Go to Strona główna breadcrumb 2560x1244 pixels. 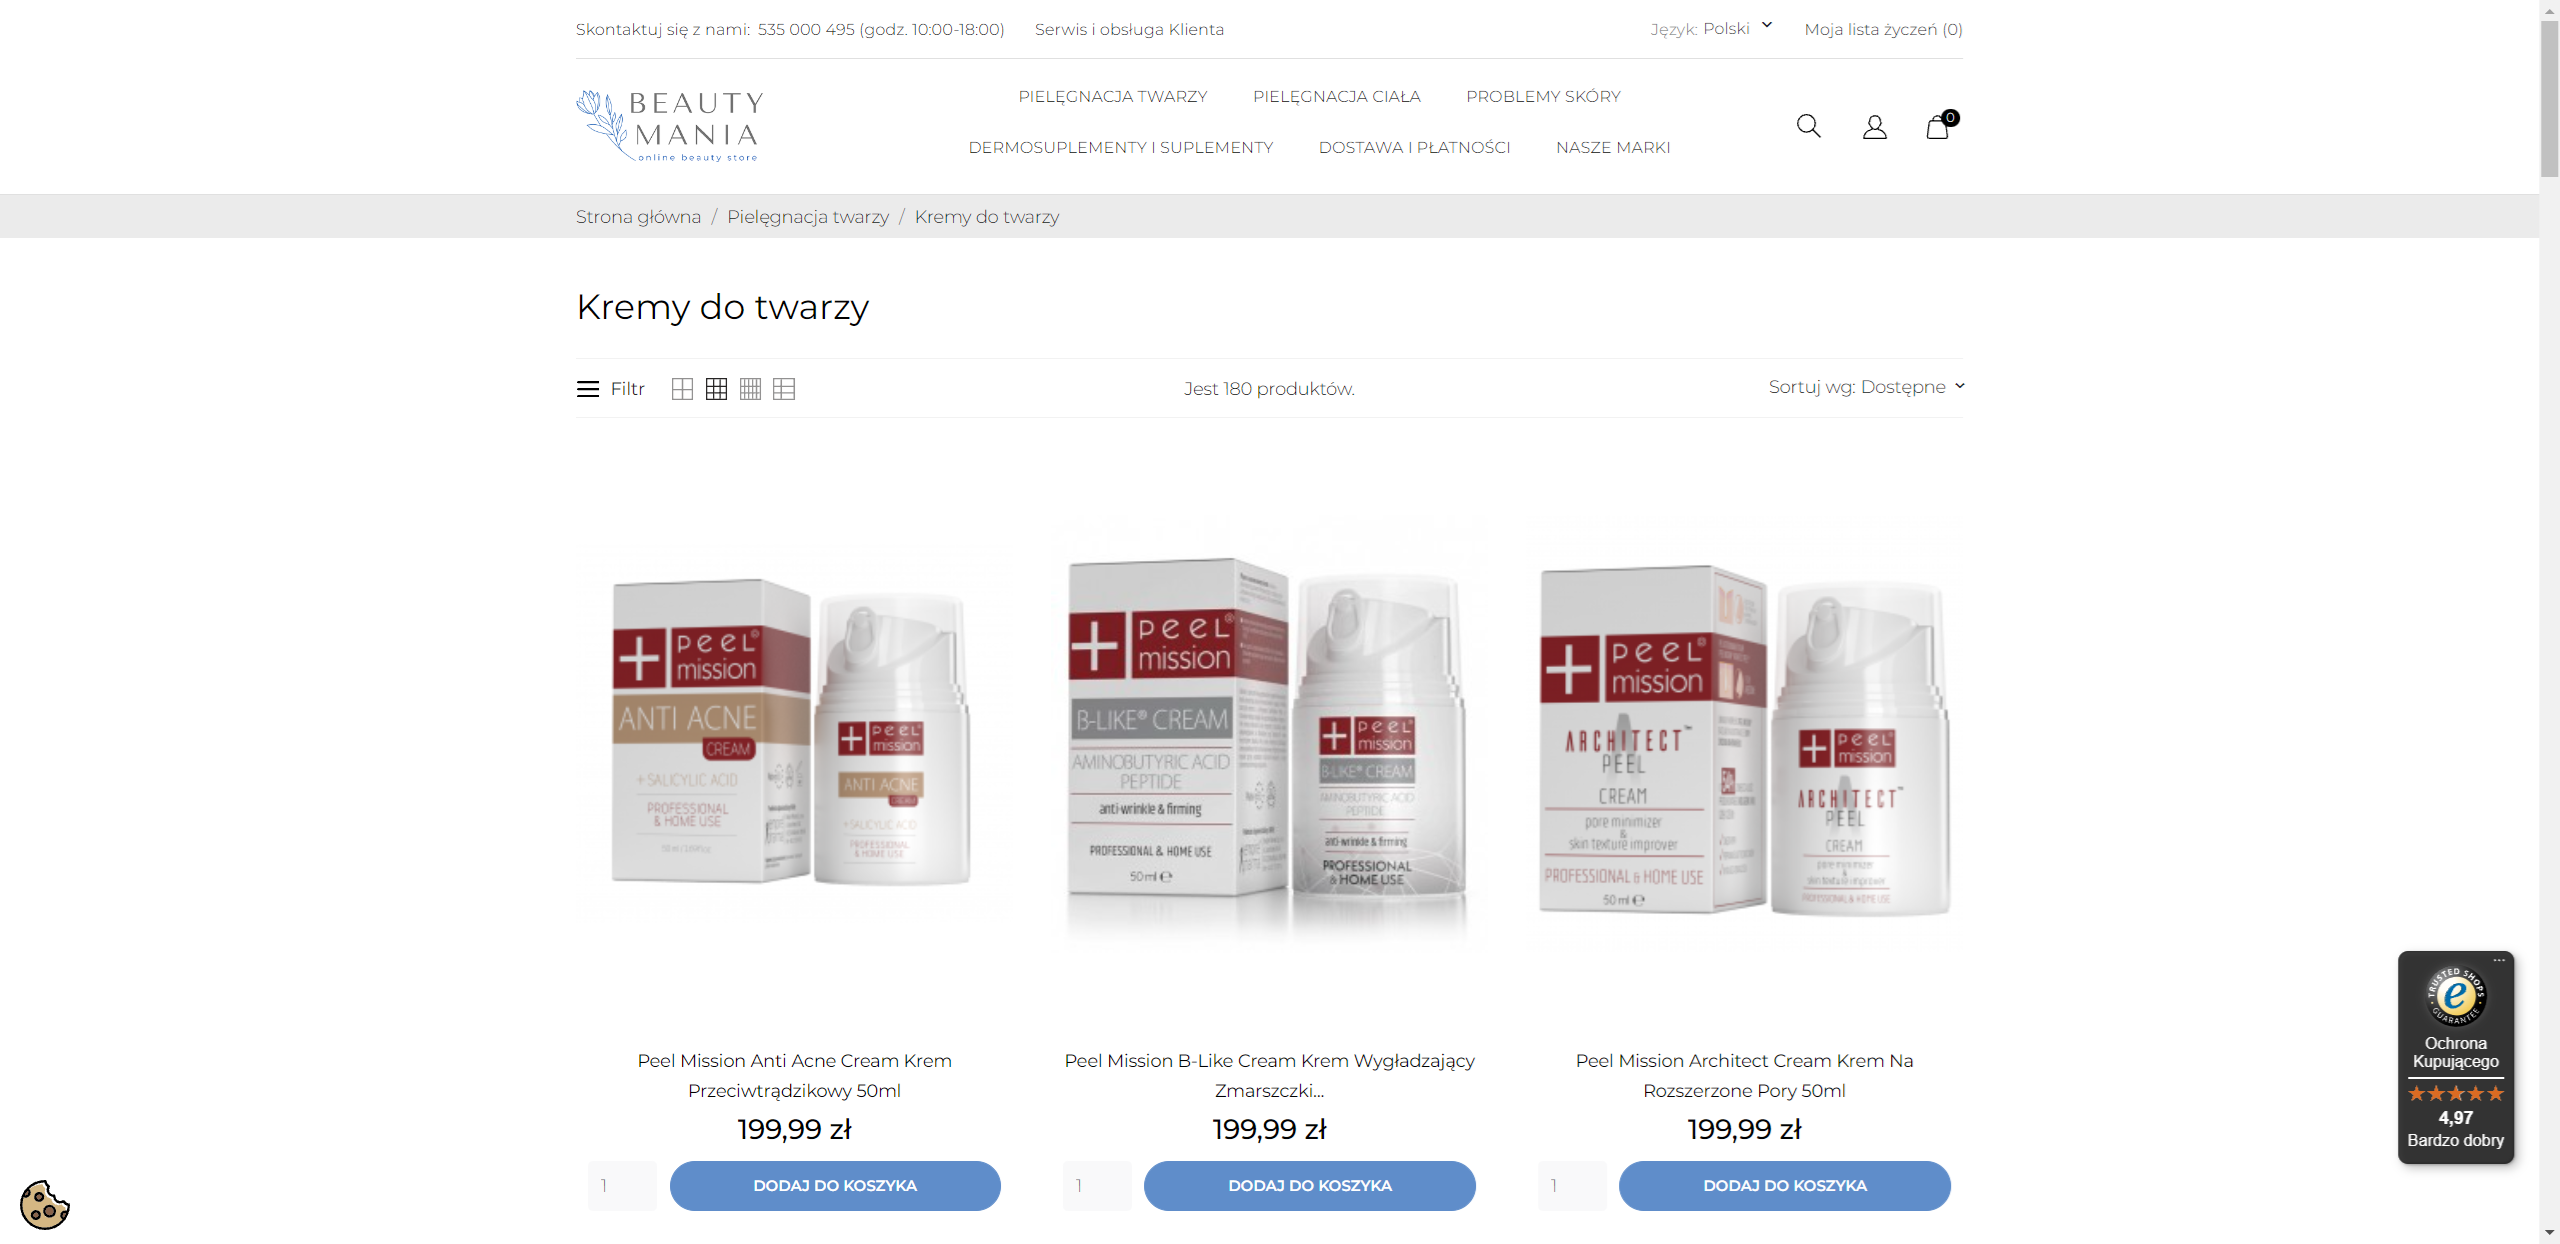[x=638, y=217]
